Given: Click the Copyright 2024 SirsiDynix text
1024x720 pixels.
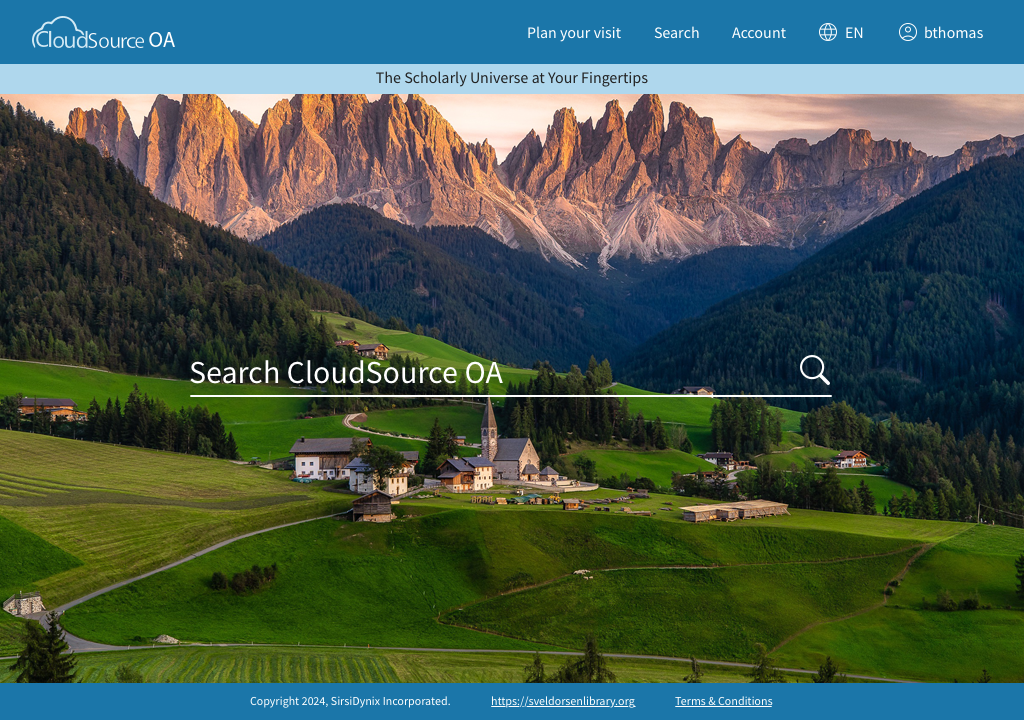Looking at the screenshot, I should 350,701.
